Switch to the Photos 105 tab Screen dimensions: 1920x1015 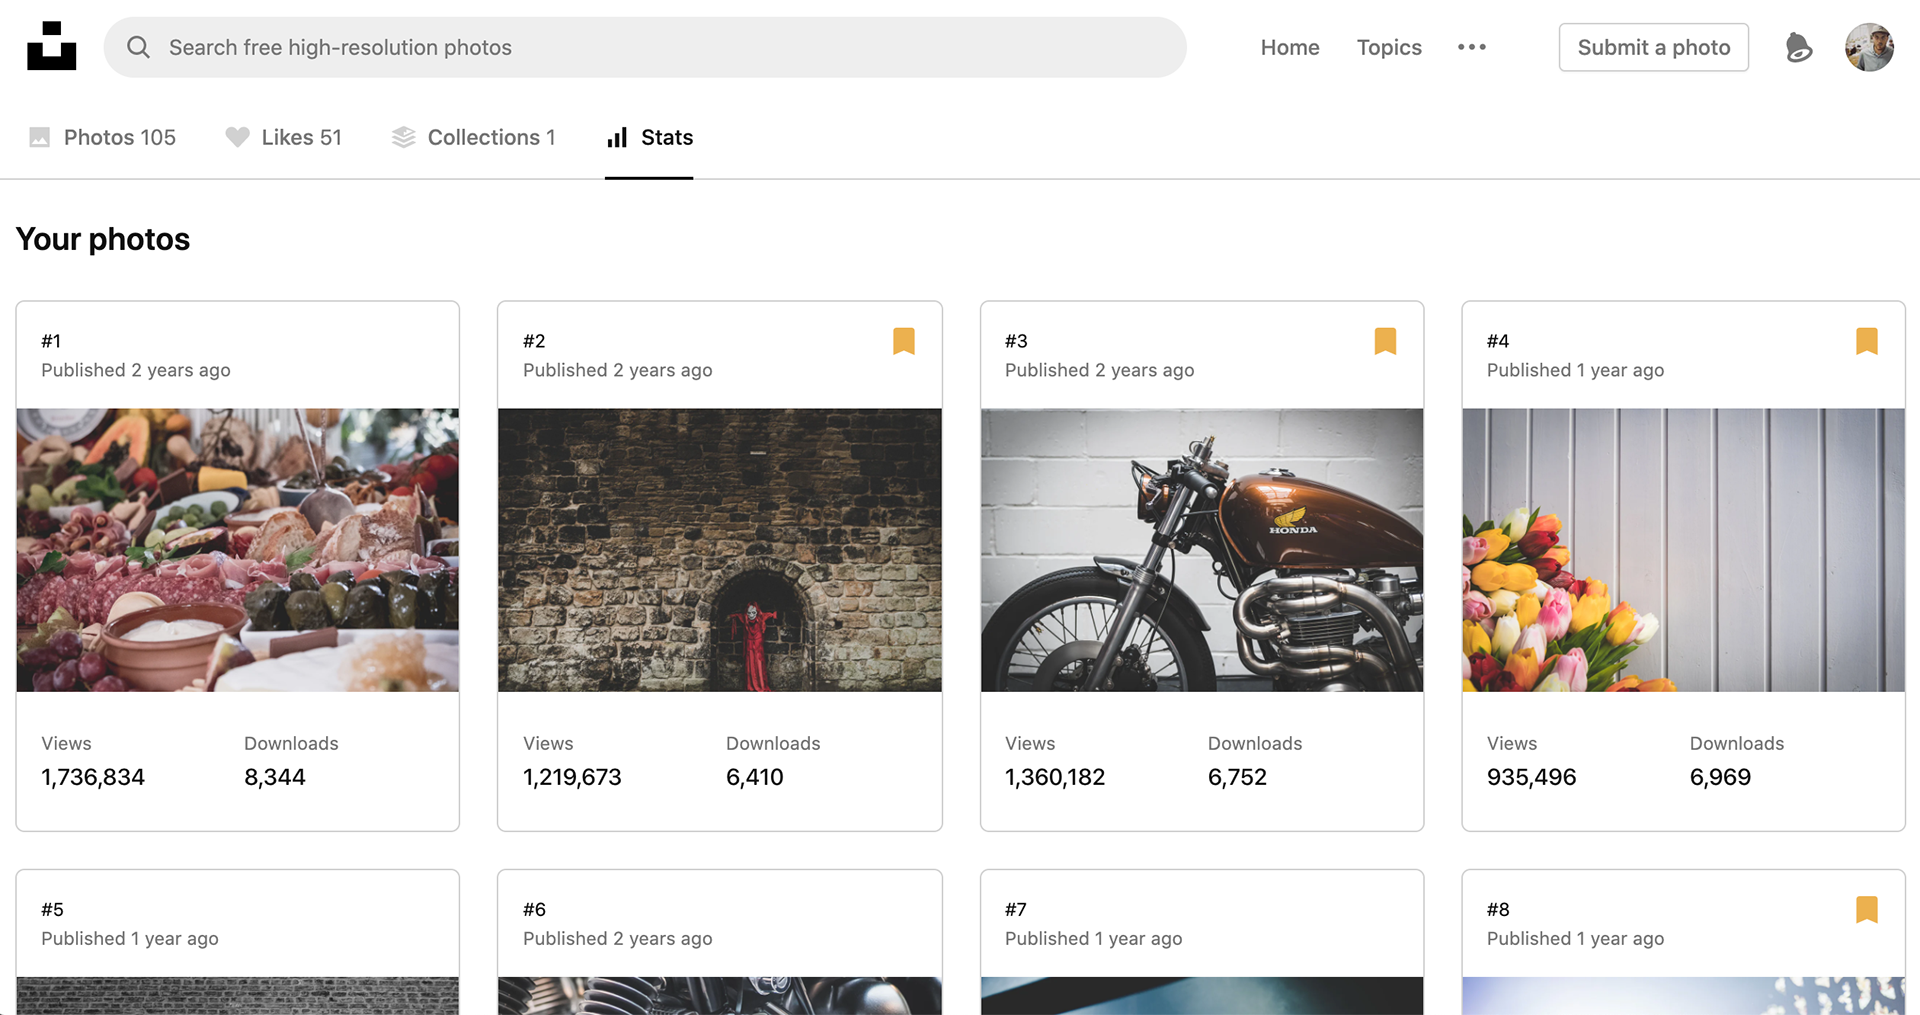coord(103,137)
